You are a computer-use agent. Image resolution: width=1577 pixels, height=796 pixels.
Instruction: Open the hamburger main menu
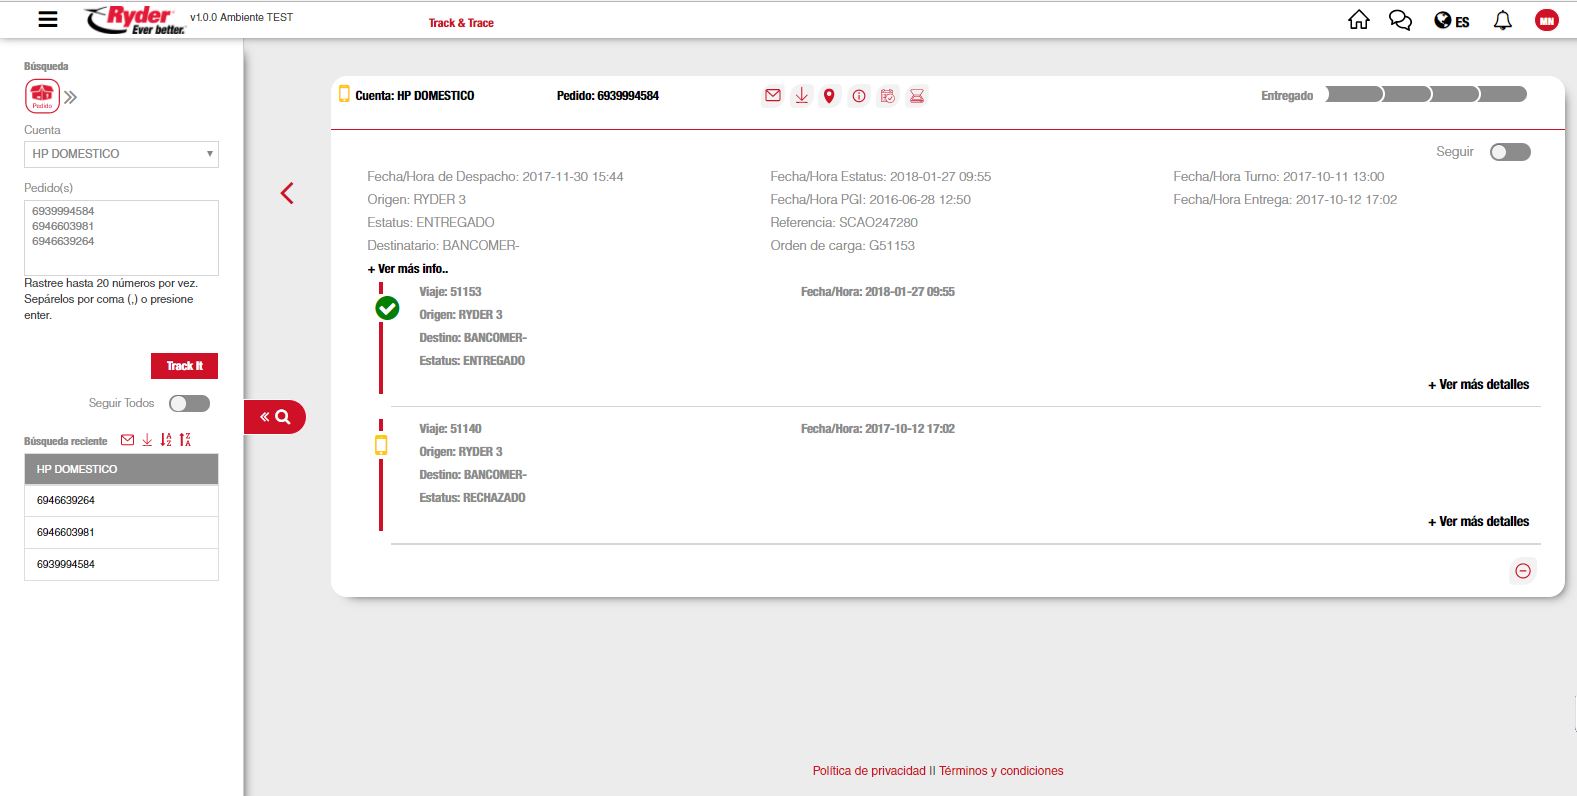(x=47, y=19)
